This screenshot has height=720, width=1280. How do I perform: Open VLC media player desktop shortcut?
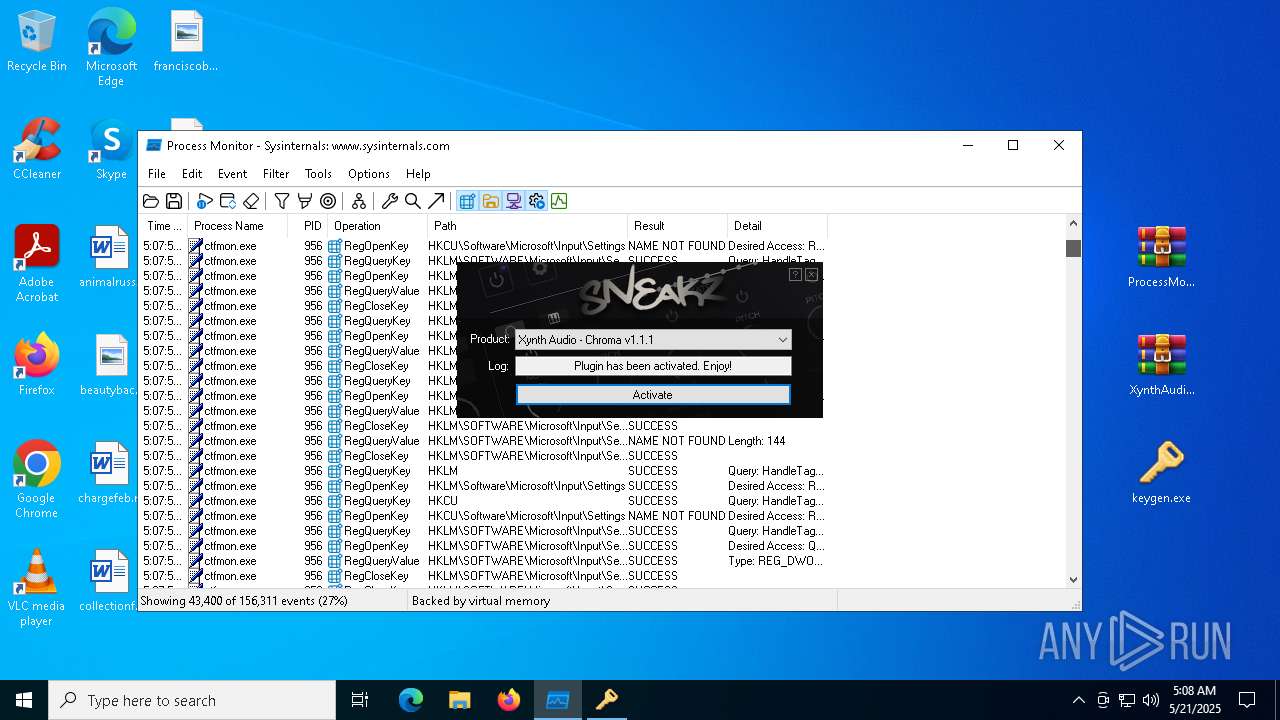click(37, 588)
